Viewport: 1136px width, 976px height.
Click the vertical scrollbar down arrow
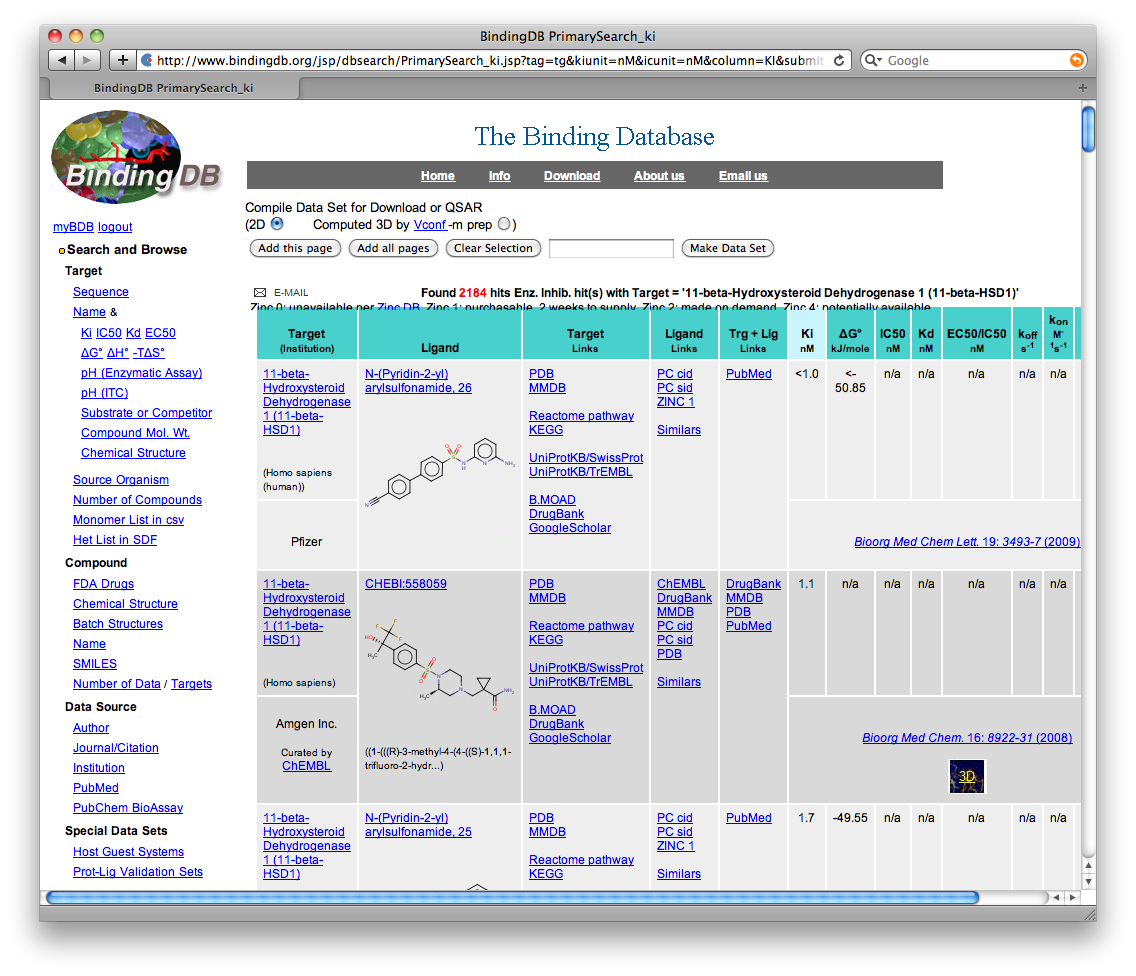[x=1087, y=881]
